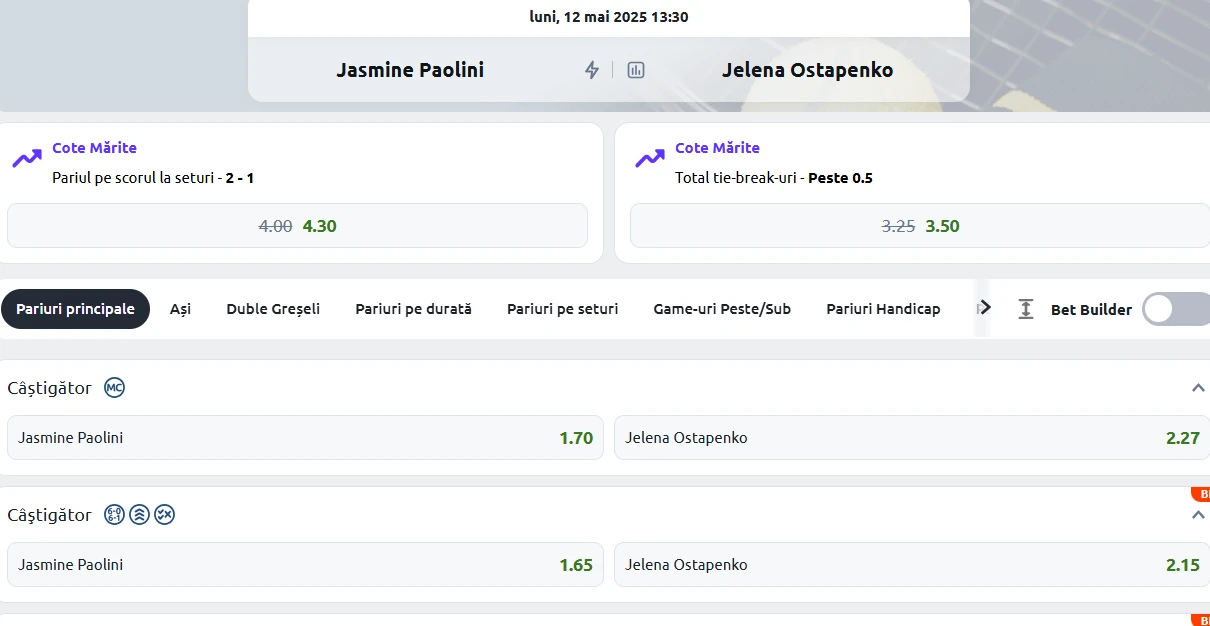Collapse the second Câștigător market
Image resolution: width=1210 pixels, height=626 pixels.
[x=1198, y=515]
